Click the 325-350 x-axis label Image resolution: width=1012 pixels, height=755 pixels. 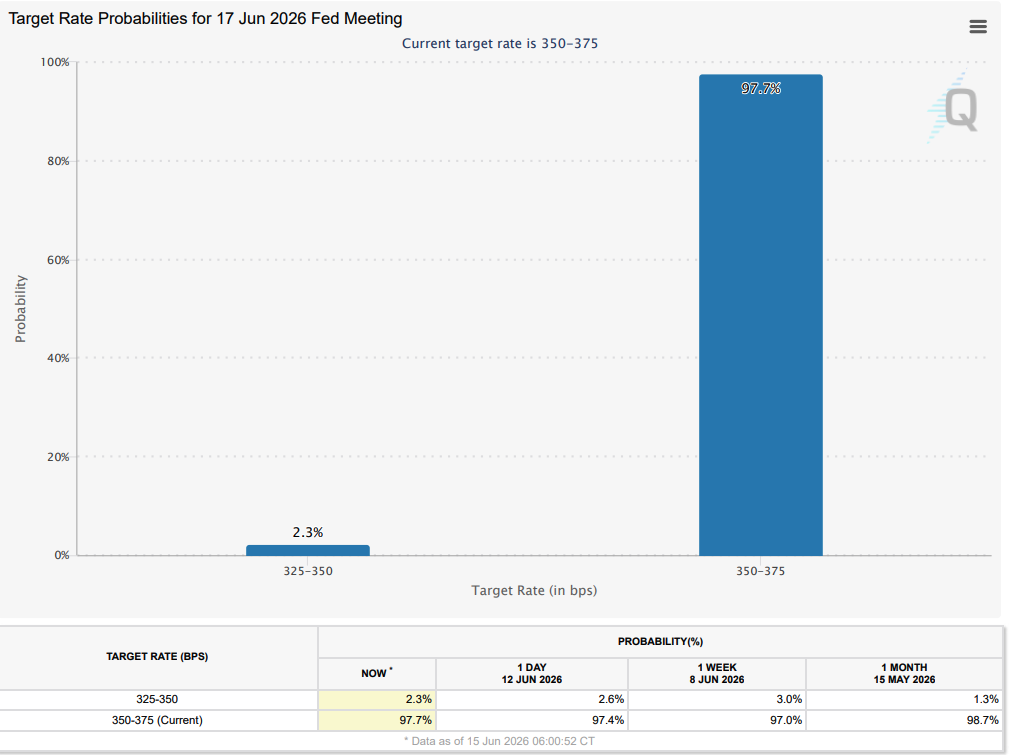[308, 571]
